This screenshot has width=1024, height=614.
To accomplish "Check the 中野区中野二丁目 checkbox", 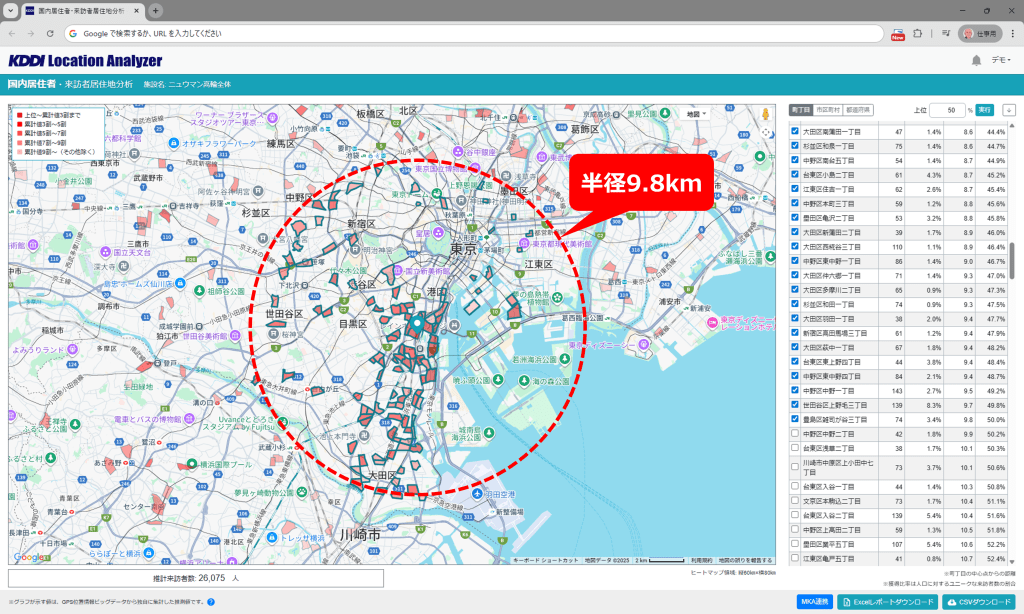I will tap(795, 433).
